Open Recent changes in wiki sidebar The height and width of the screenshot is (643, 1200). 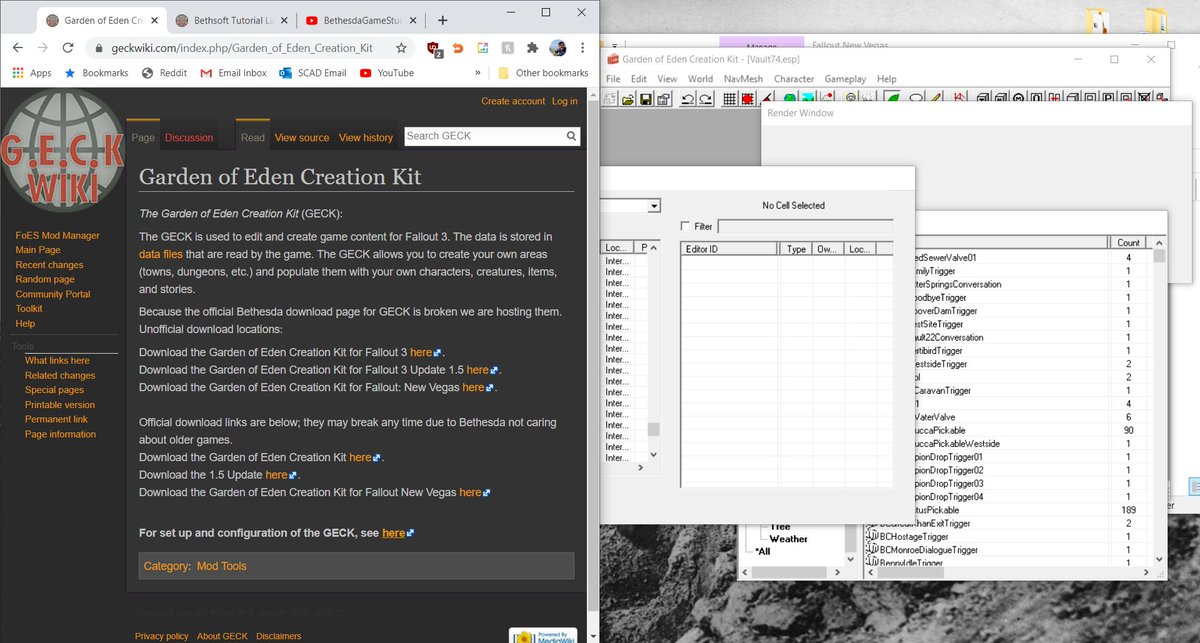49,265
